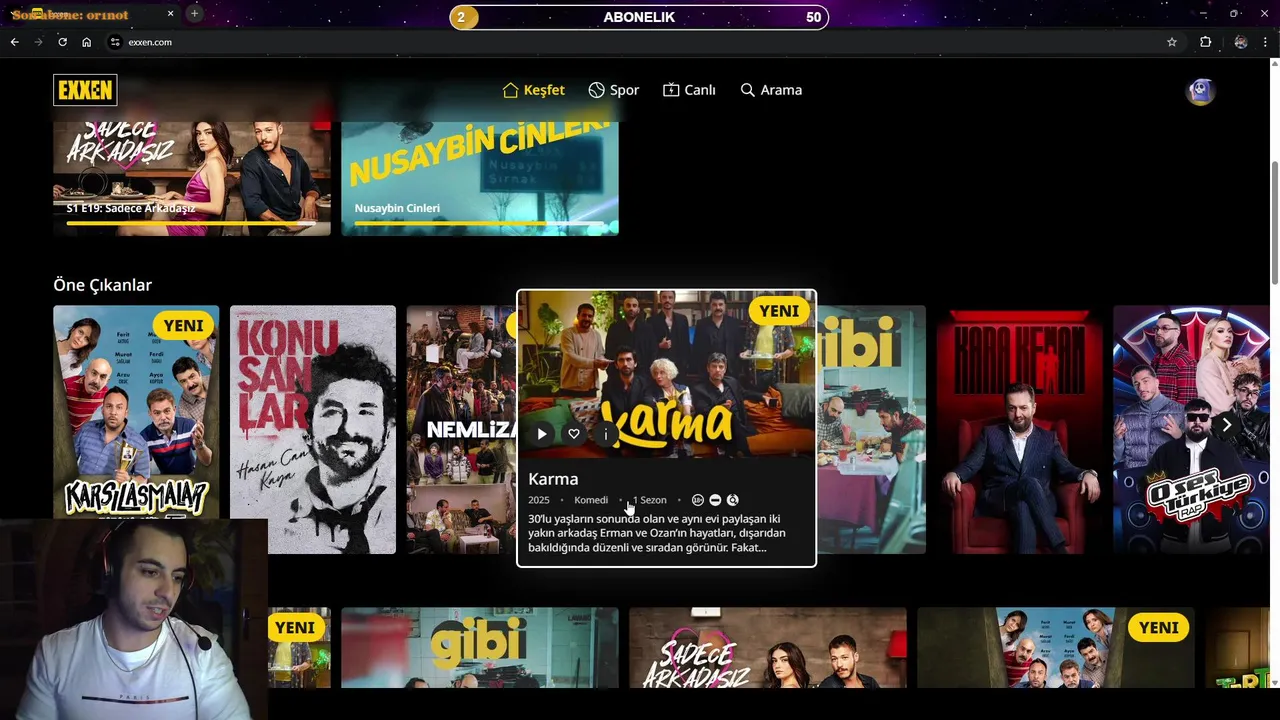Bookmark this page with star

[x=1172, y=42]
